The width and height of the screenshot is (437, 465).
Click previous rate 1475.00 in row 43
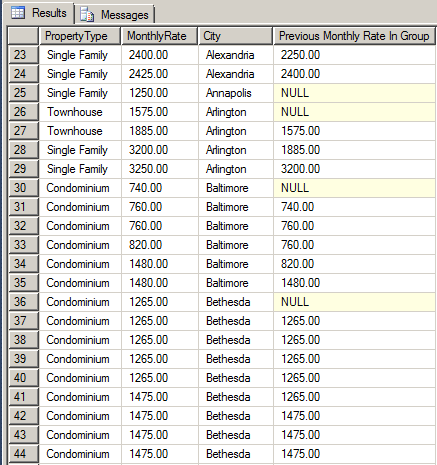[x=355, y=435]
